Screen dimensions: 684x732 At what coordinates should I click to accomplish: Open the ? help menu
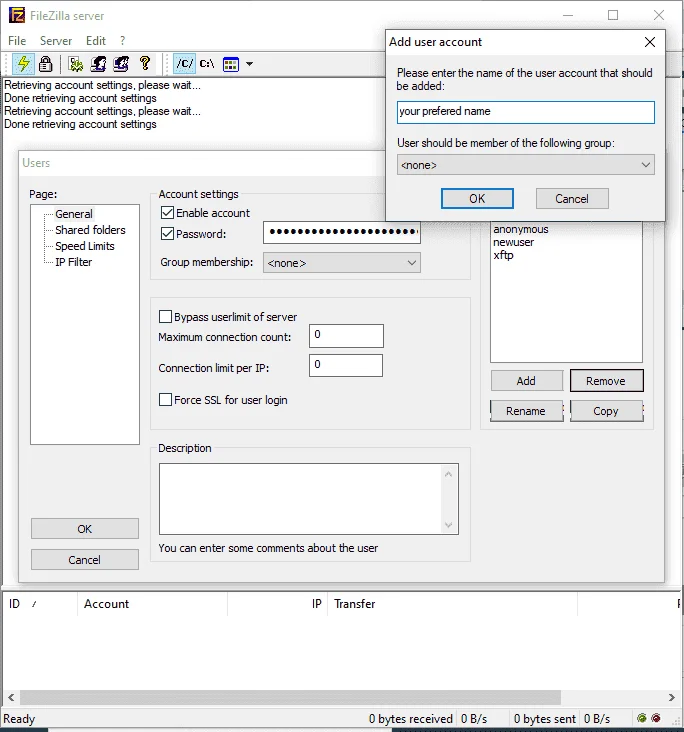click(x=122, y=41)
